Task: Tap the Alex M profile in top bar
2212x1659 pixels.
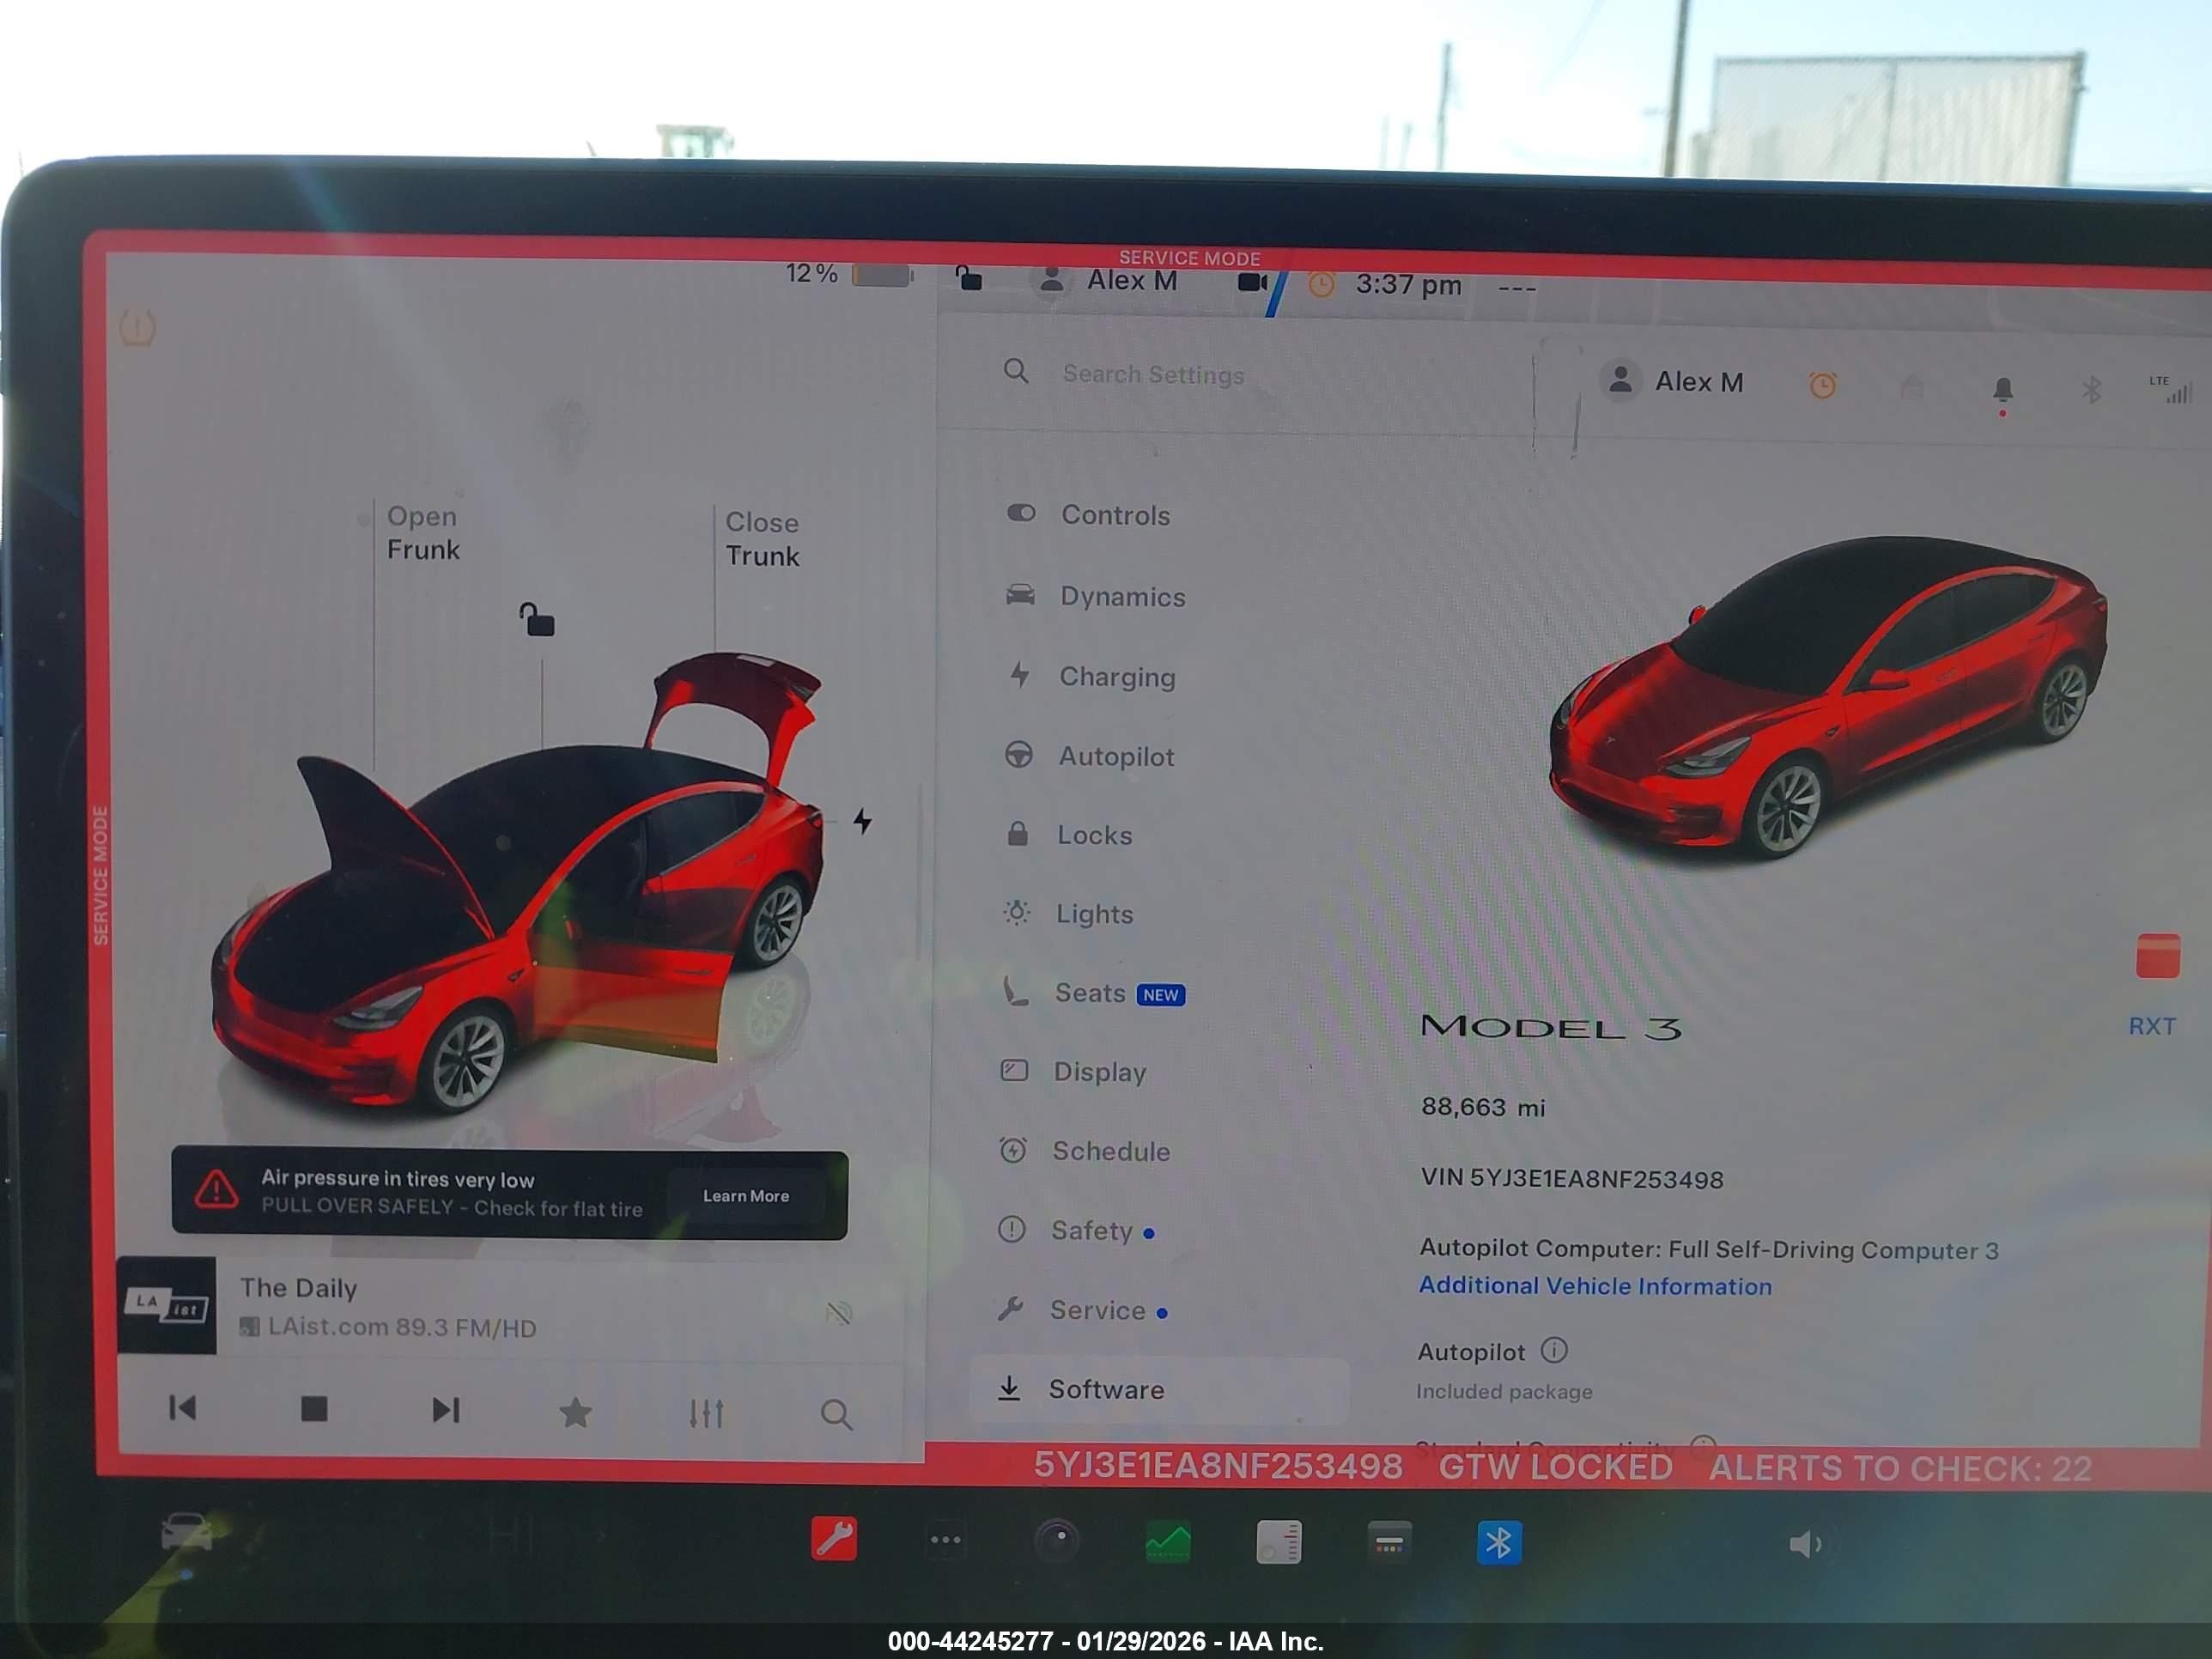Action: click(1107, 280)
